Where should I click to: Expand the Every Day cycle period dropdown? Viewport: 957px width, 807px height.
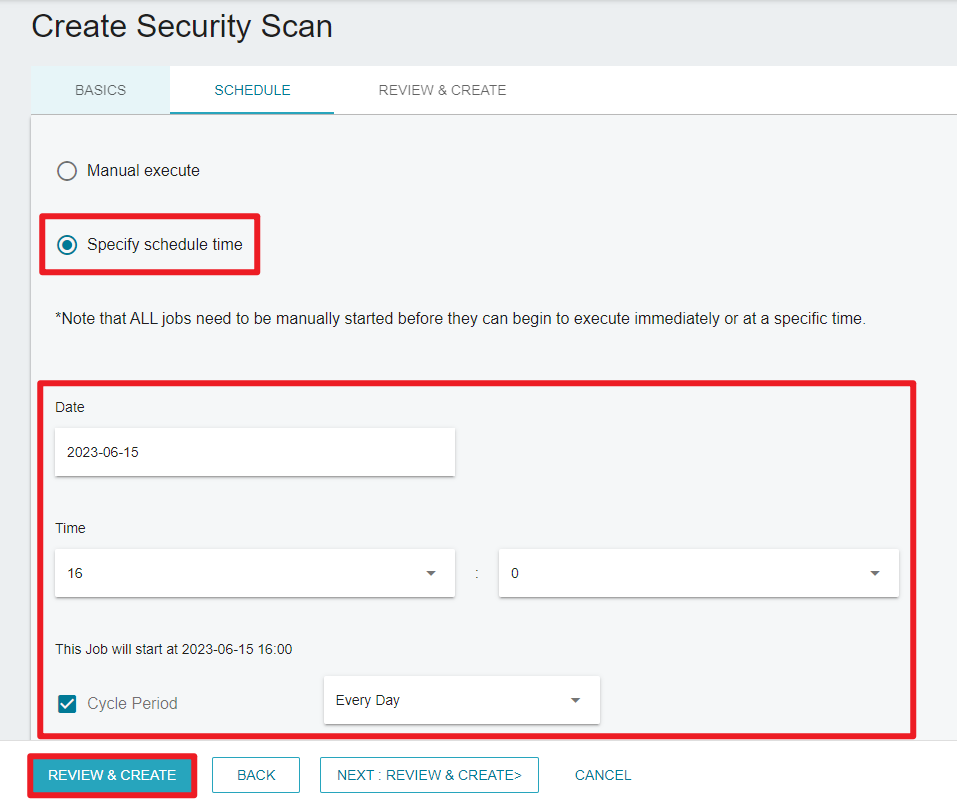461,700
